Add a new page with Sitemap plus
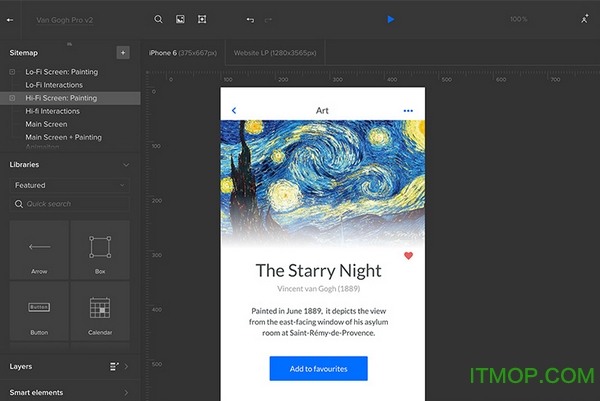The height and width of the screenshot is (401, 600). click(x=122, y=52)
